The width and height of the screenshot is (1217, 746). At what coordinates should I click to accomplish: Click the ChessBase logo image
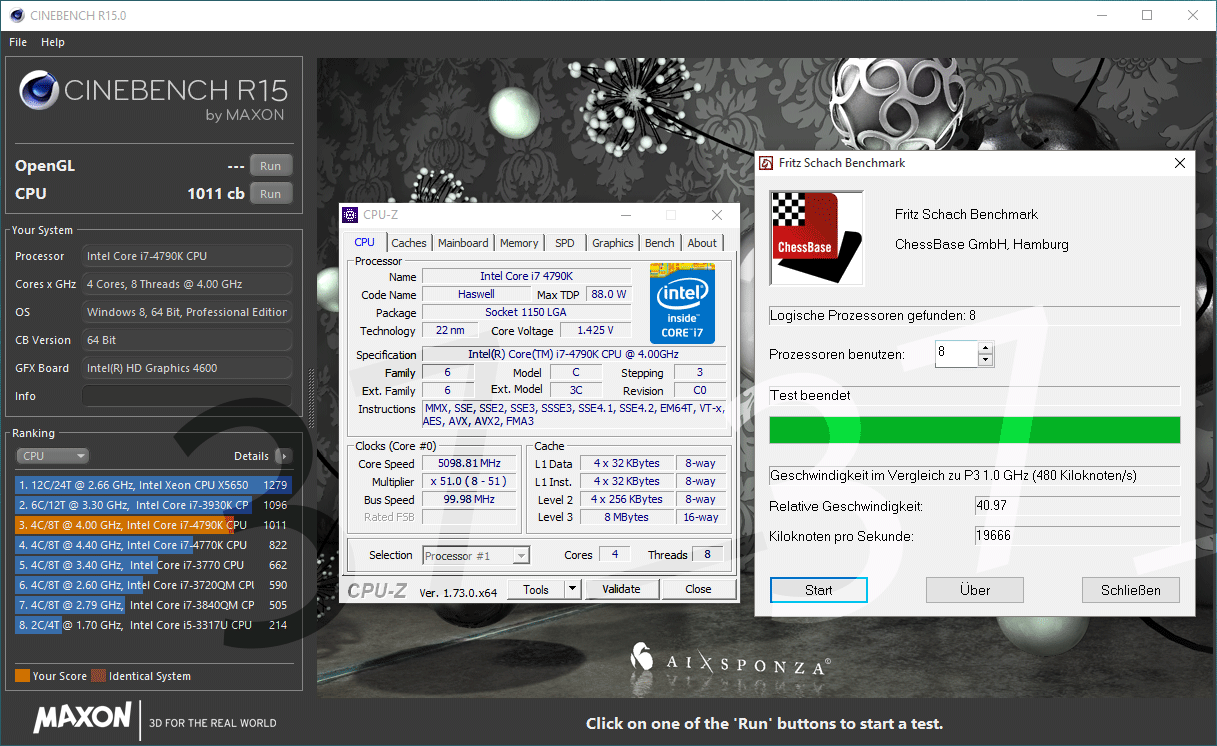817,239
